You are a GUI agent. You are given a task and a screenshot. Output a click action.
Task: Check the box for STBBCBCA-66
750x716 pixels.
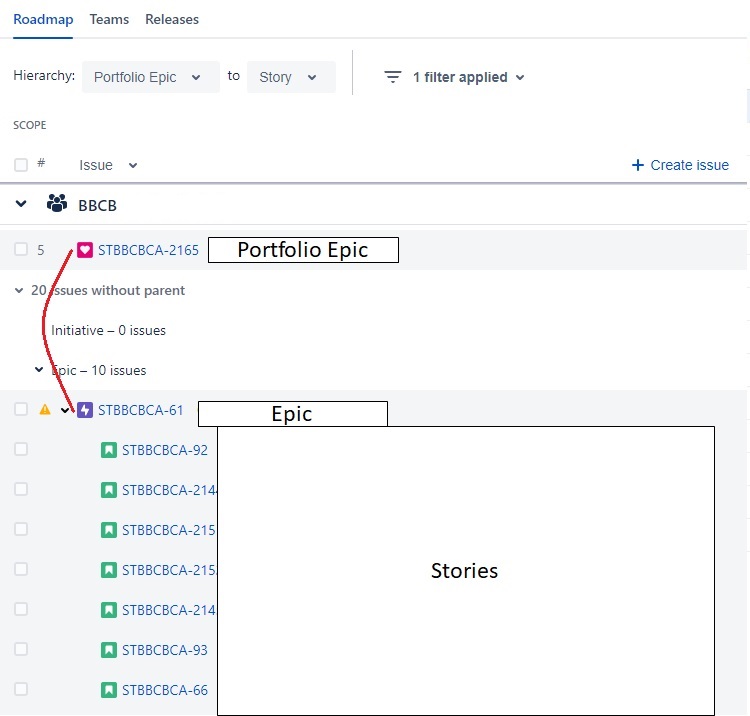21,689
